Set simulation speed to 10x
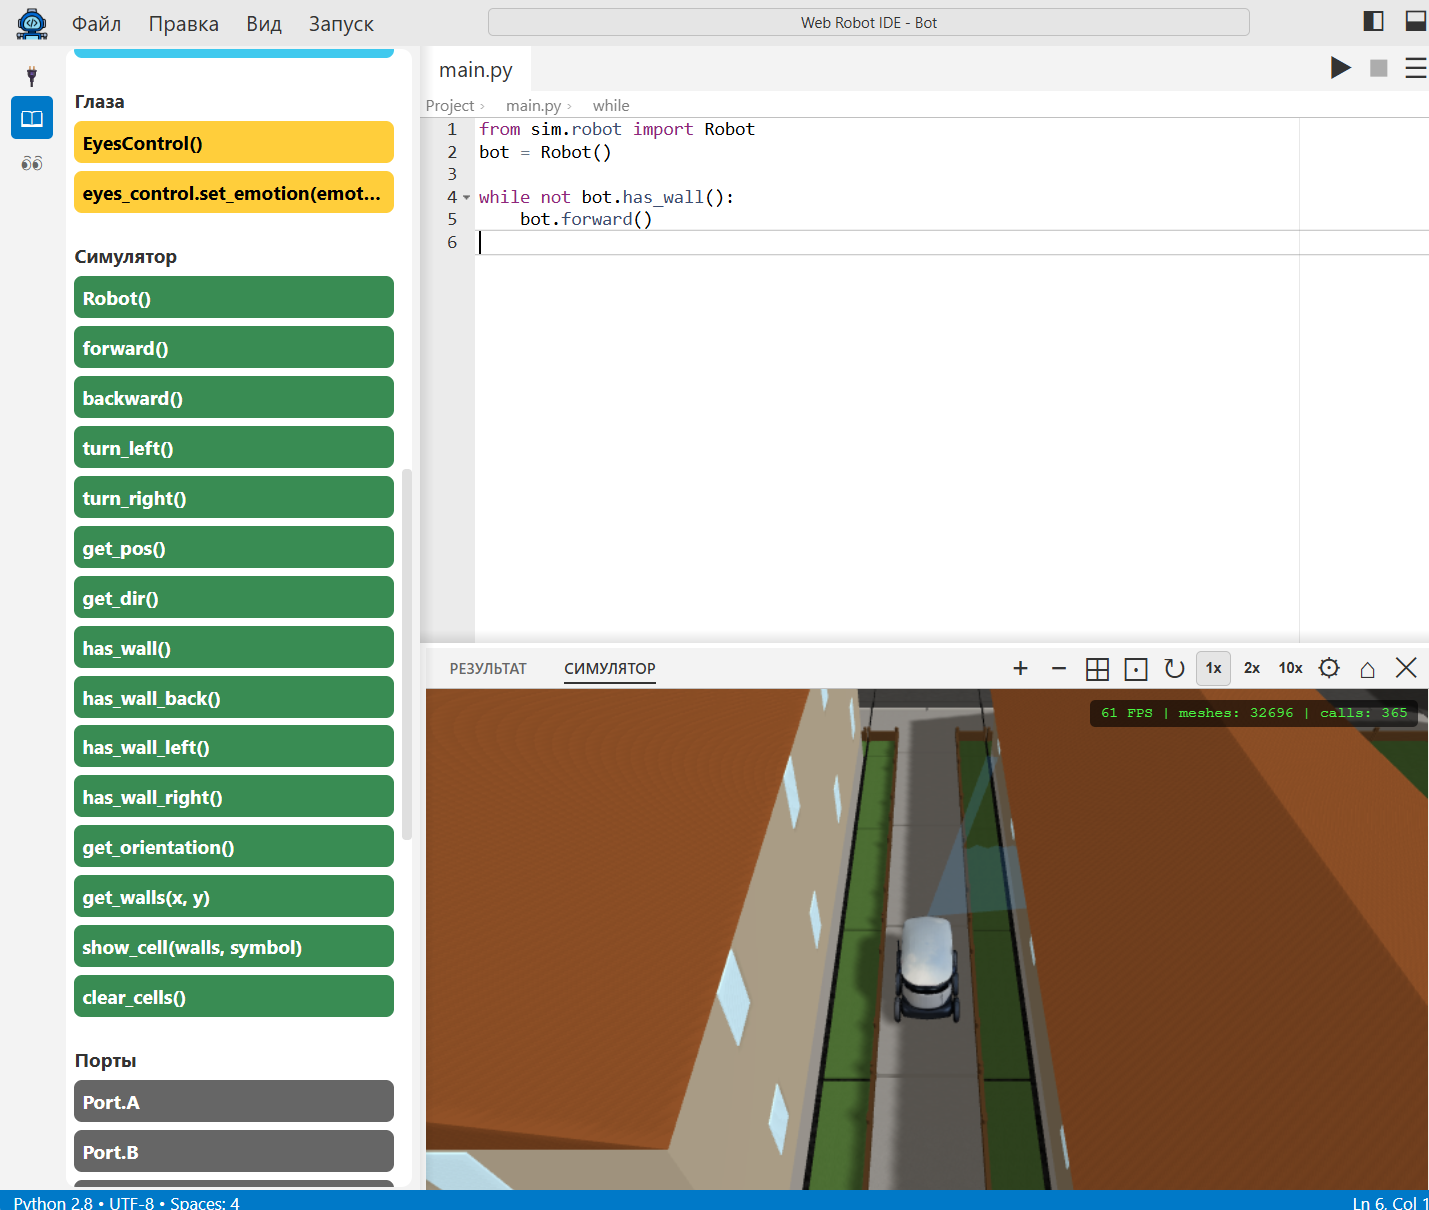 coord(1291,668)
